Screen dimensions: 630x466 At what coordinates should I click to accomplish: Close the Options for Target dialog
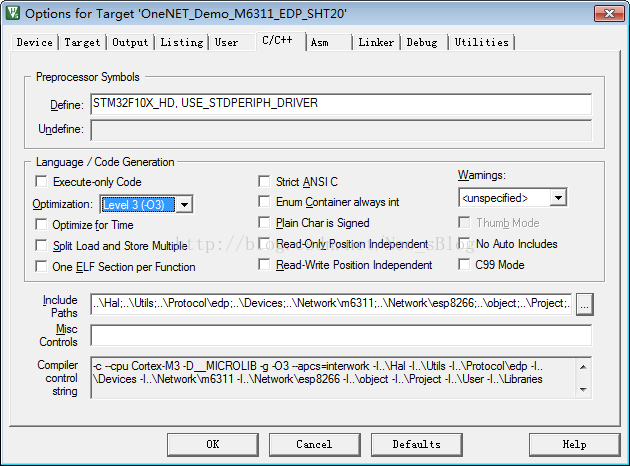(610, 13)
